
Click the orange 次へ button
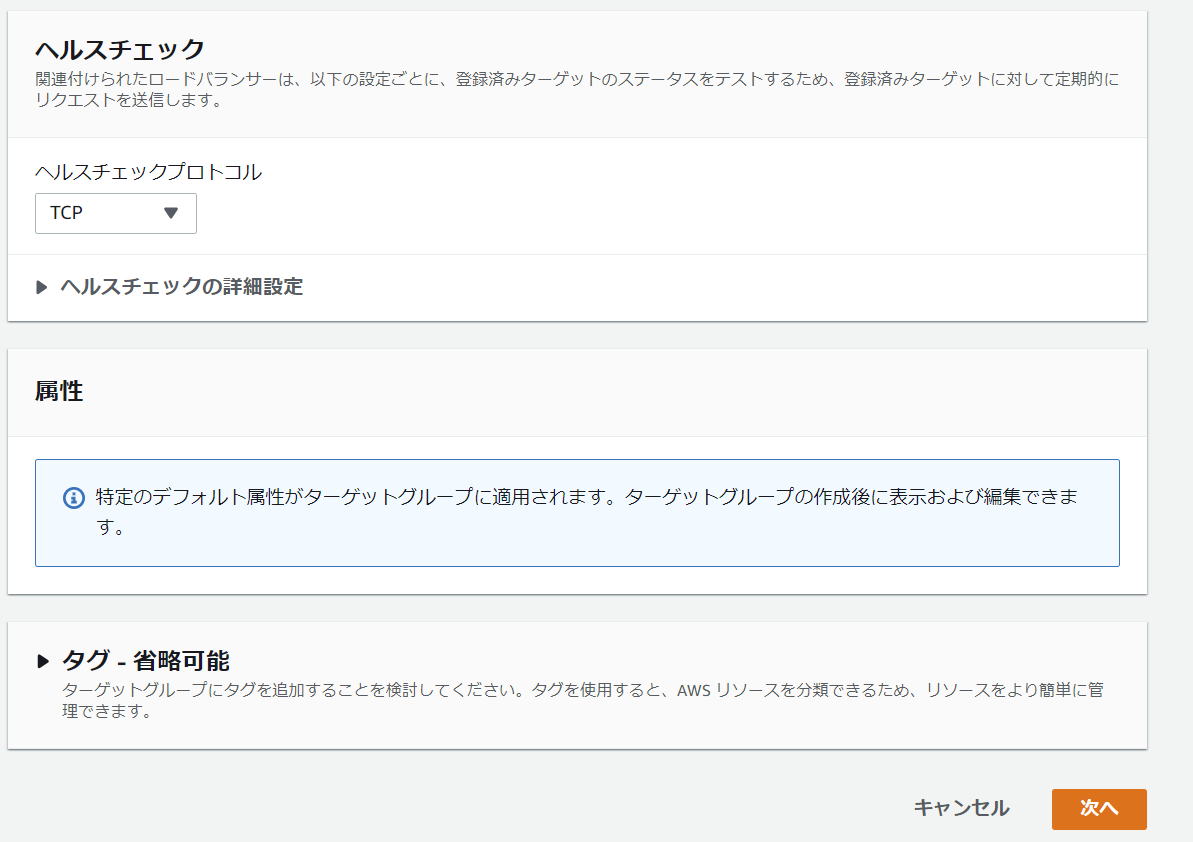tap(1099, 809)
